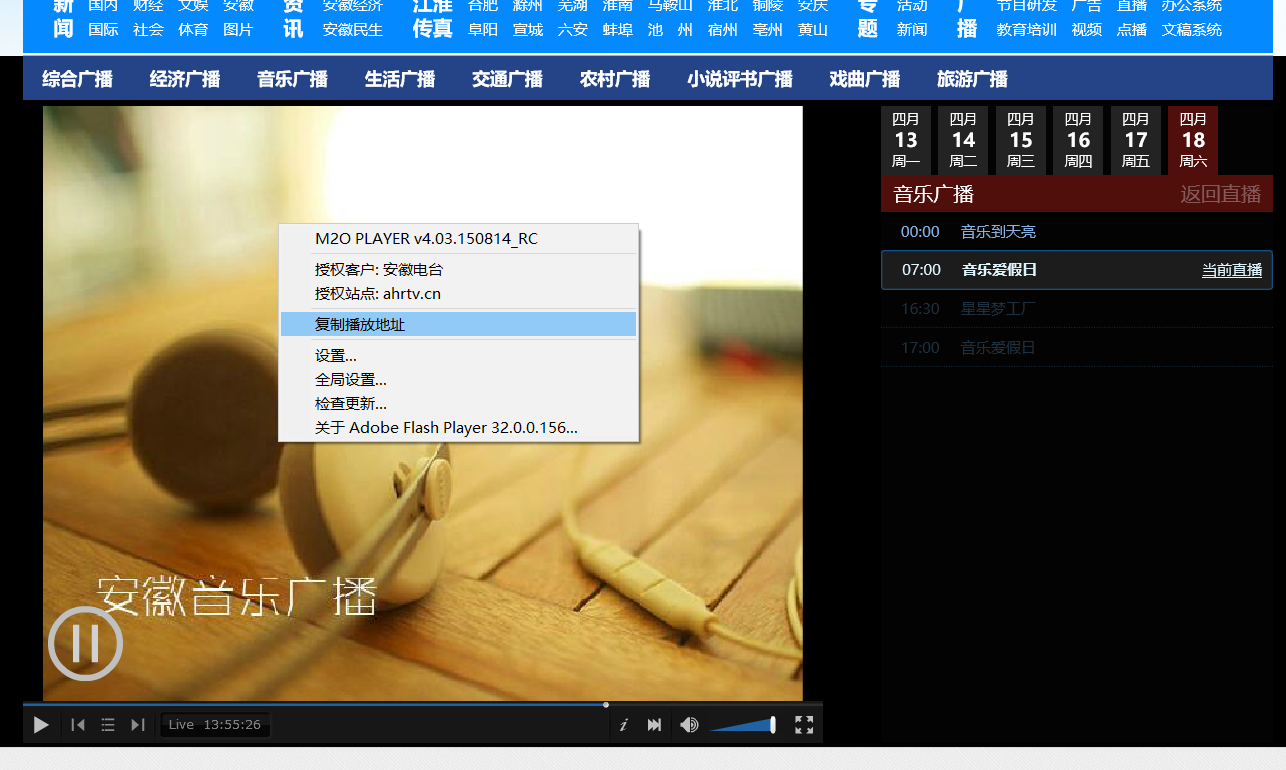The height and width of the screenshot is (770, 1286).
Task: Switch to 生活广播 channel
Action: point(400,79)
